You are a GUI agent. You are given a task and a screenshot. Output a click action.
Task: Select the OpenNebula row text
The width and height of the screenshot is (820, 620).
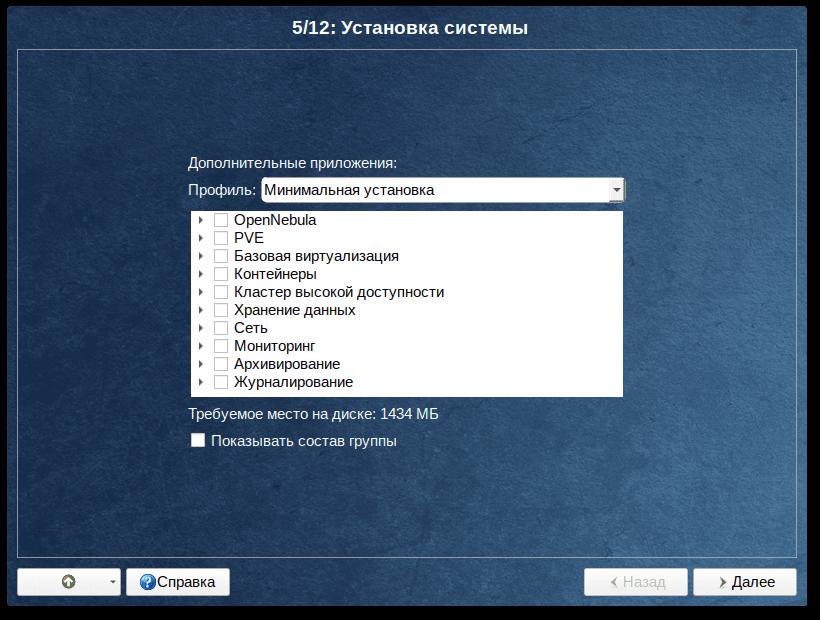(275, 220)
